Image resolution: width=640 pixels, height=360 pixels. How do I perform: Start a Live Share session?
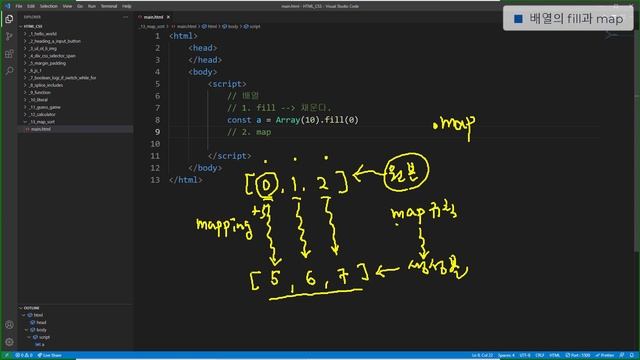[x=49, y=355]
